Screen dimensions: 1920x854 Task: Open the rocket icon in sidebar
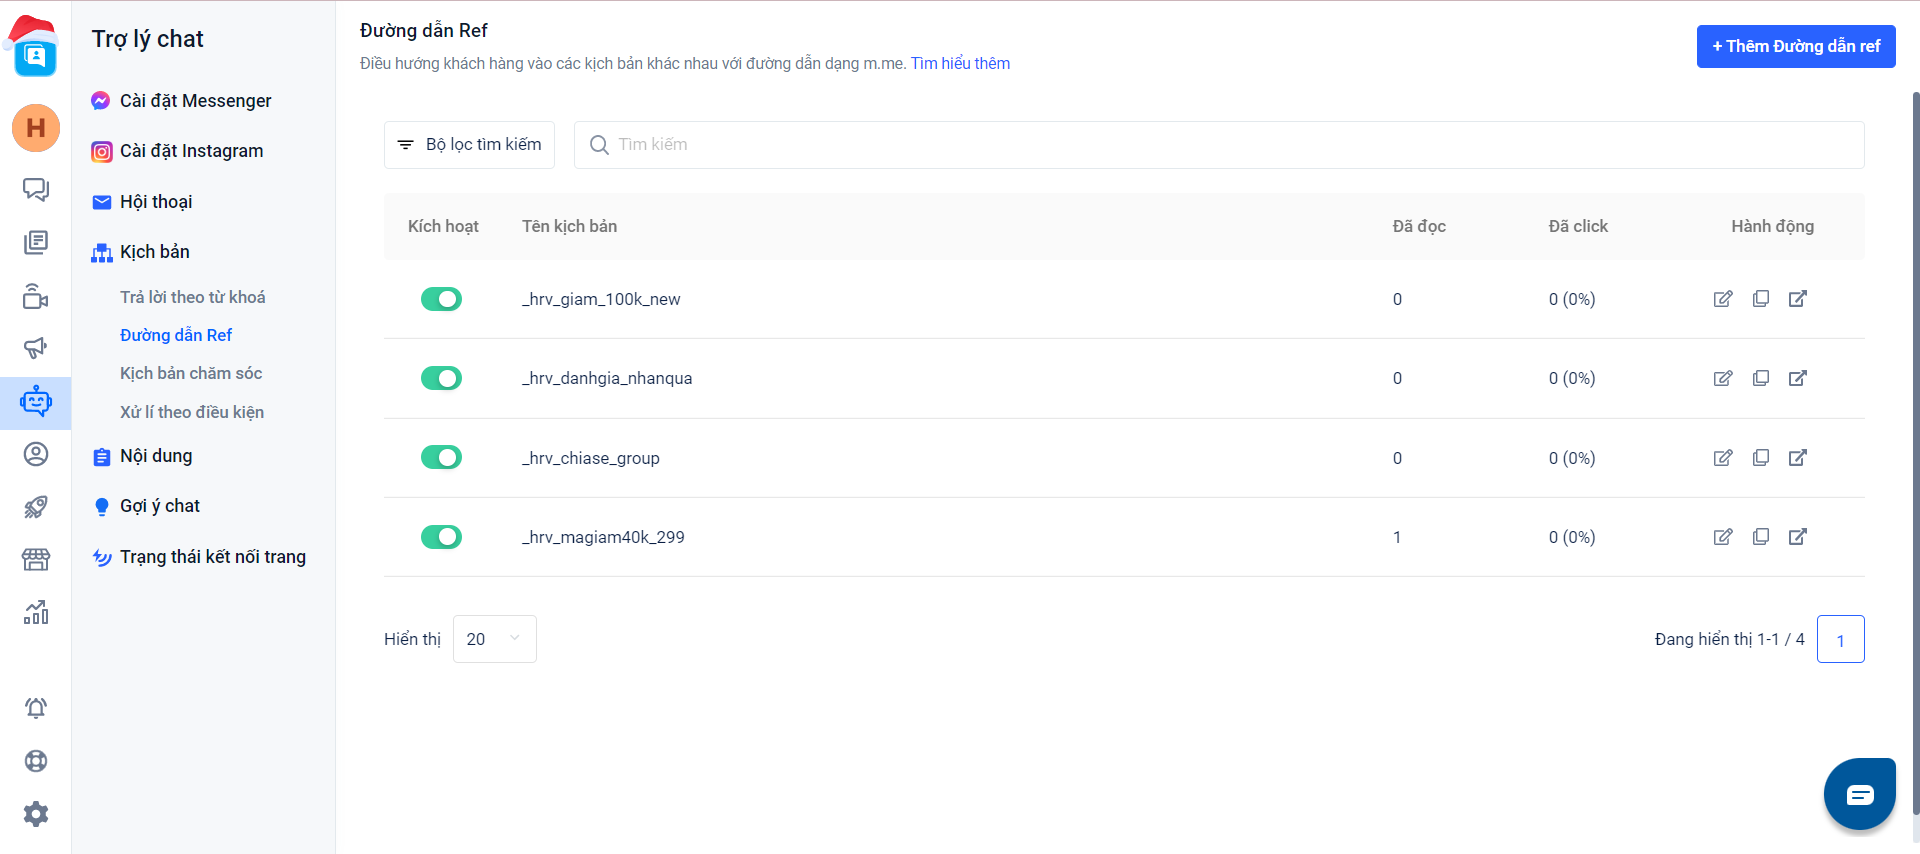click(x=36, y=507)
